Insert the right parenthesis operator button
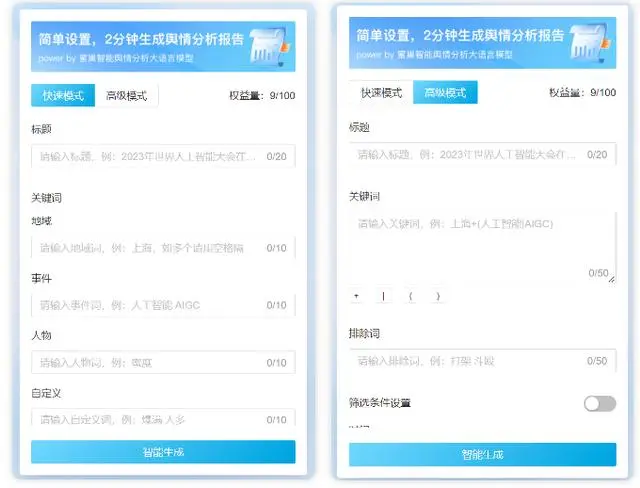This screenshot has width=640, height=488. tap(437, 296)
